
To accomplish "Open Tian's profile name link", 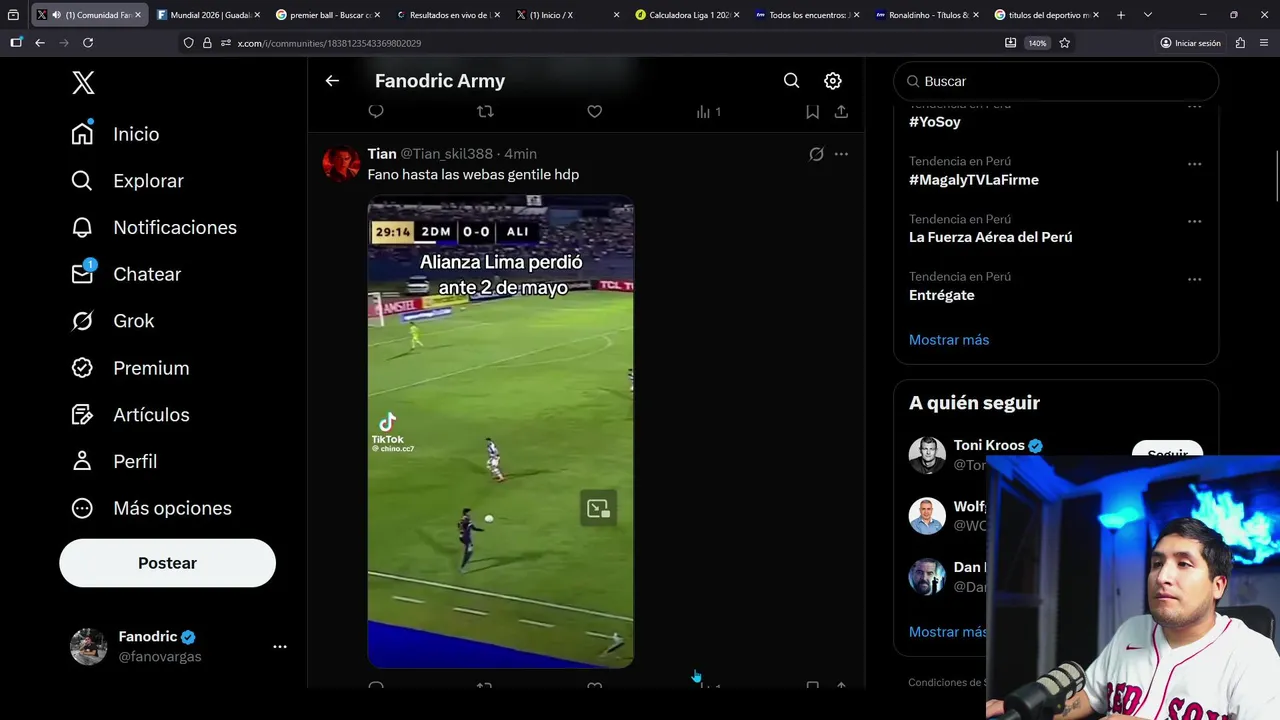I will (x=382, y=154).
